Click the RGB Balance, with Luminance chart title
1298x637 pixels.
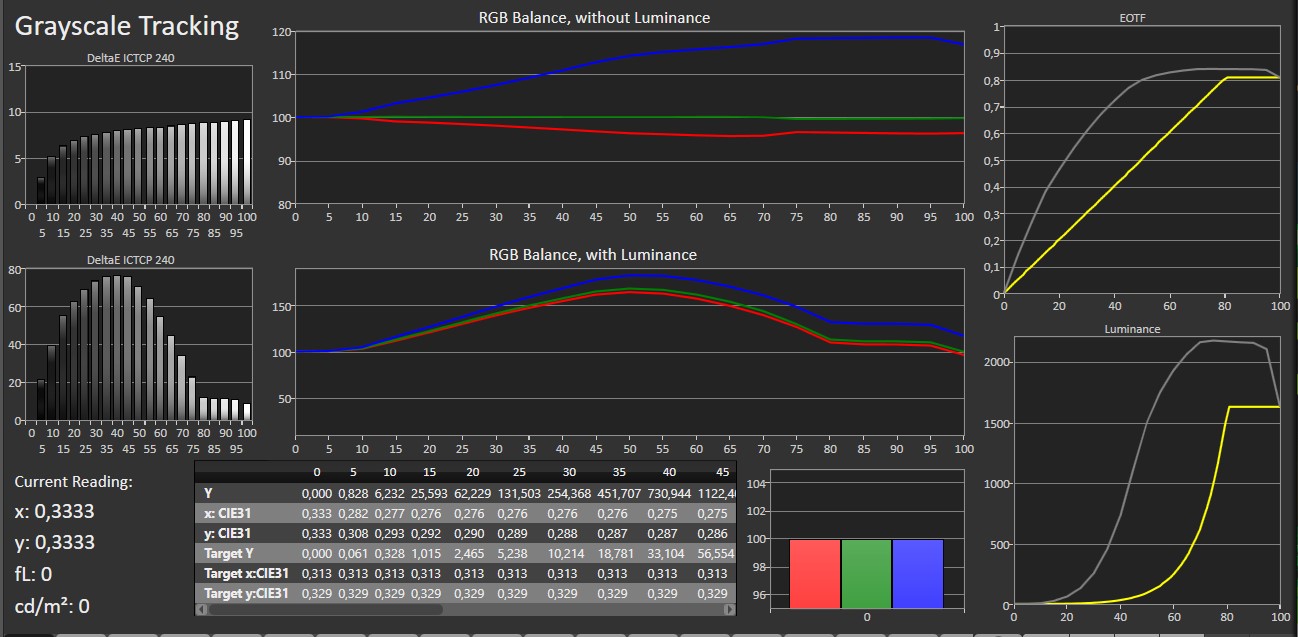click(x=593, y=254)
